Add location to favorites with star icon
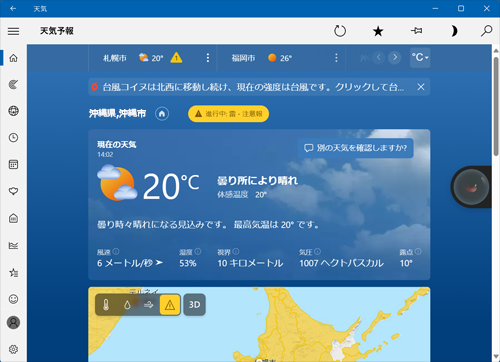This screenshot has width=500, height=362. tap(378, 31)
